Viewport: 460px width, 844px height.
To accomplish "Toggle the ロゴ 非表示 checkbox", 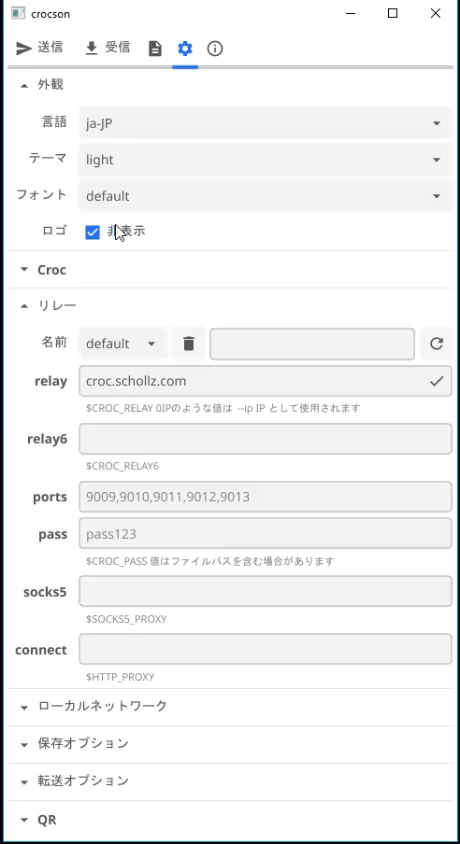I will coord(93,232).
